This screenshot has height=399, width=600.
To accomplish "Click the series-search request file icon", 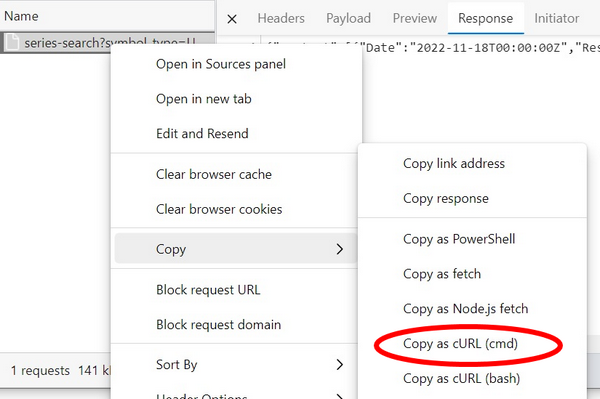I will pyautogui.click(x=12, y=42).
